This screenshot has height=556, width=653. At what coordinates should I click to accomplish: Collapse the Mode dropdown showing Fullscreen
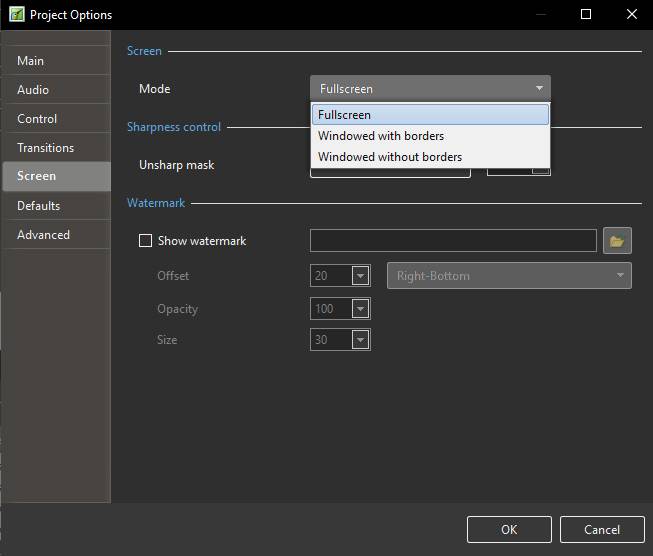tap(430, 88)
